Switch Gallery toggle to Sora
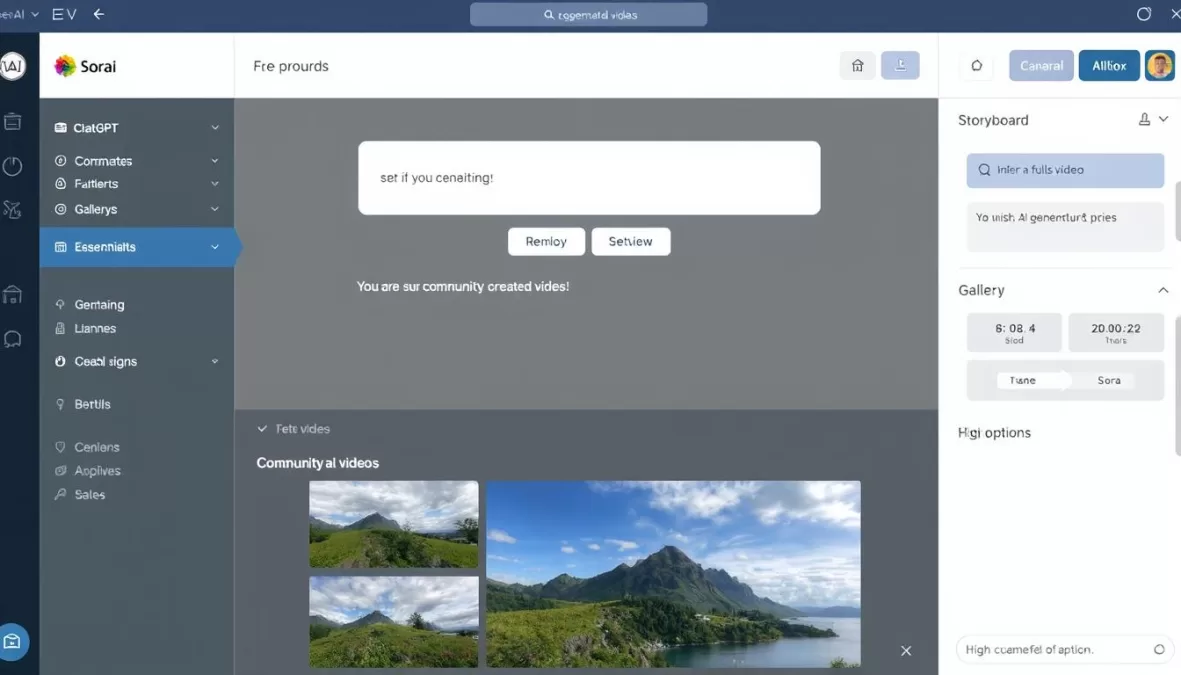This screenshot has width=1181, height=675. click(1108, 380)
